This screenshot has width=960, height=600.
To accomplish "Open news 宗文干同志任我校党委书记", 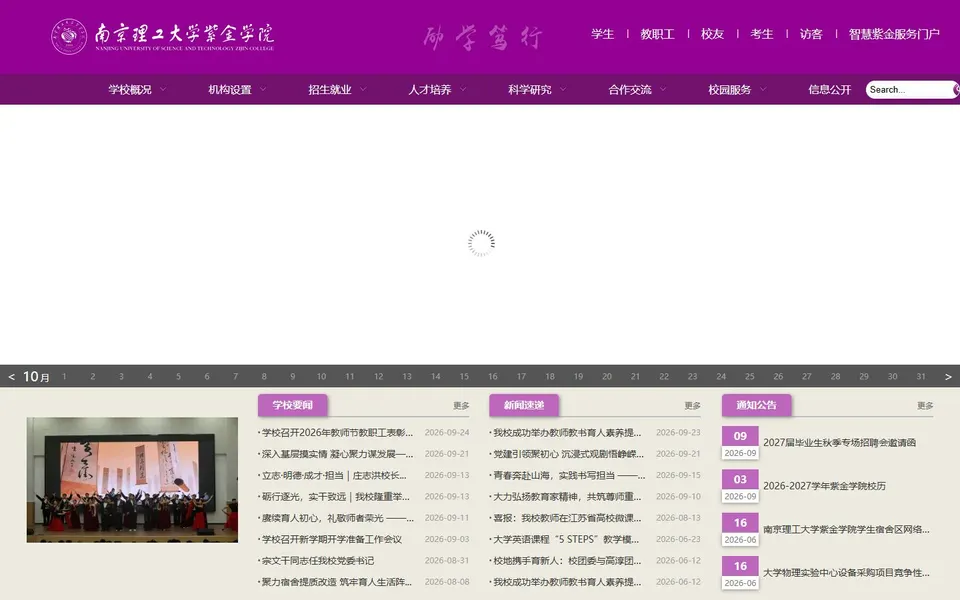I will point(318,561).
